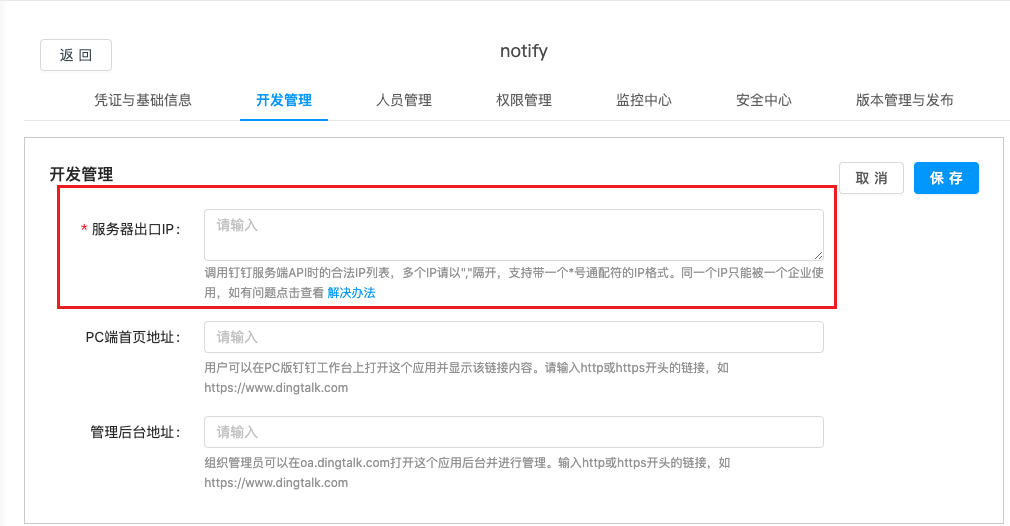Click the PC端首页地址 field label
Image resolution: width=1010 pixels, height=526 pixels.
(x=132, y=337)
